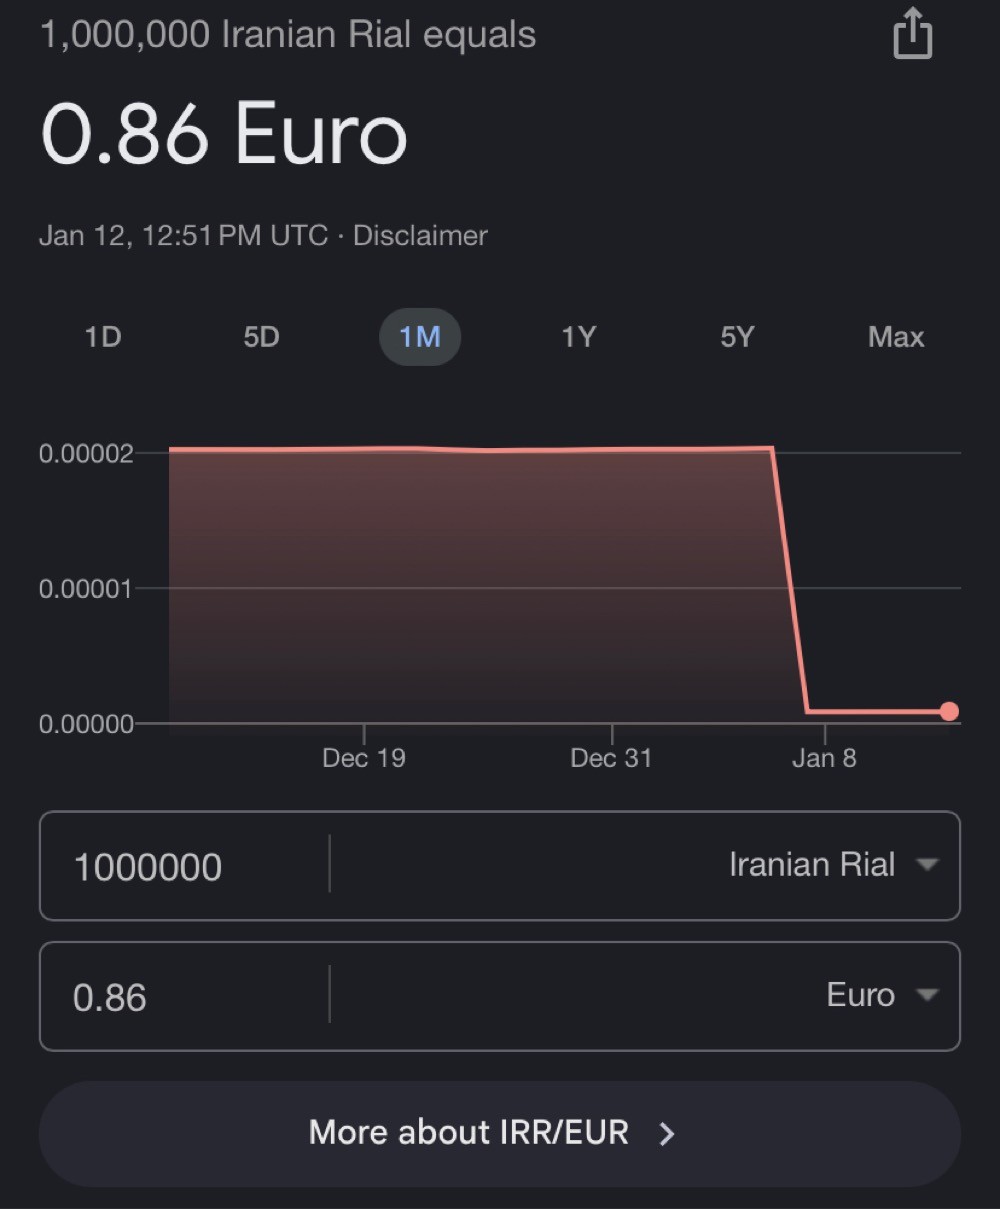Screen dimensions: 1000x1209
Task: Click the chevron arrow beside More about IRR/EUR
Action: click(667, 1133)
